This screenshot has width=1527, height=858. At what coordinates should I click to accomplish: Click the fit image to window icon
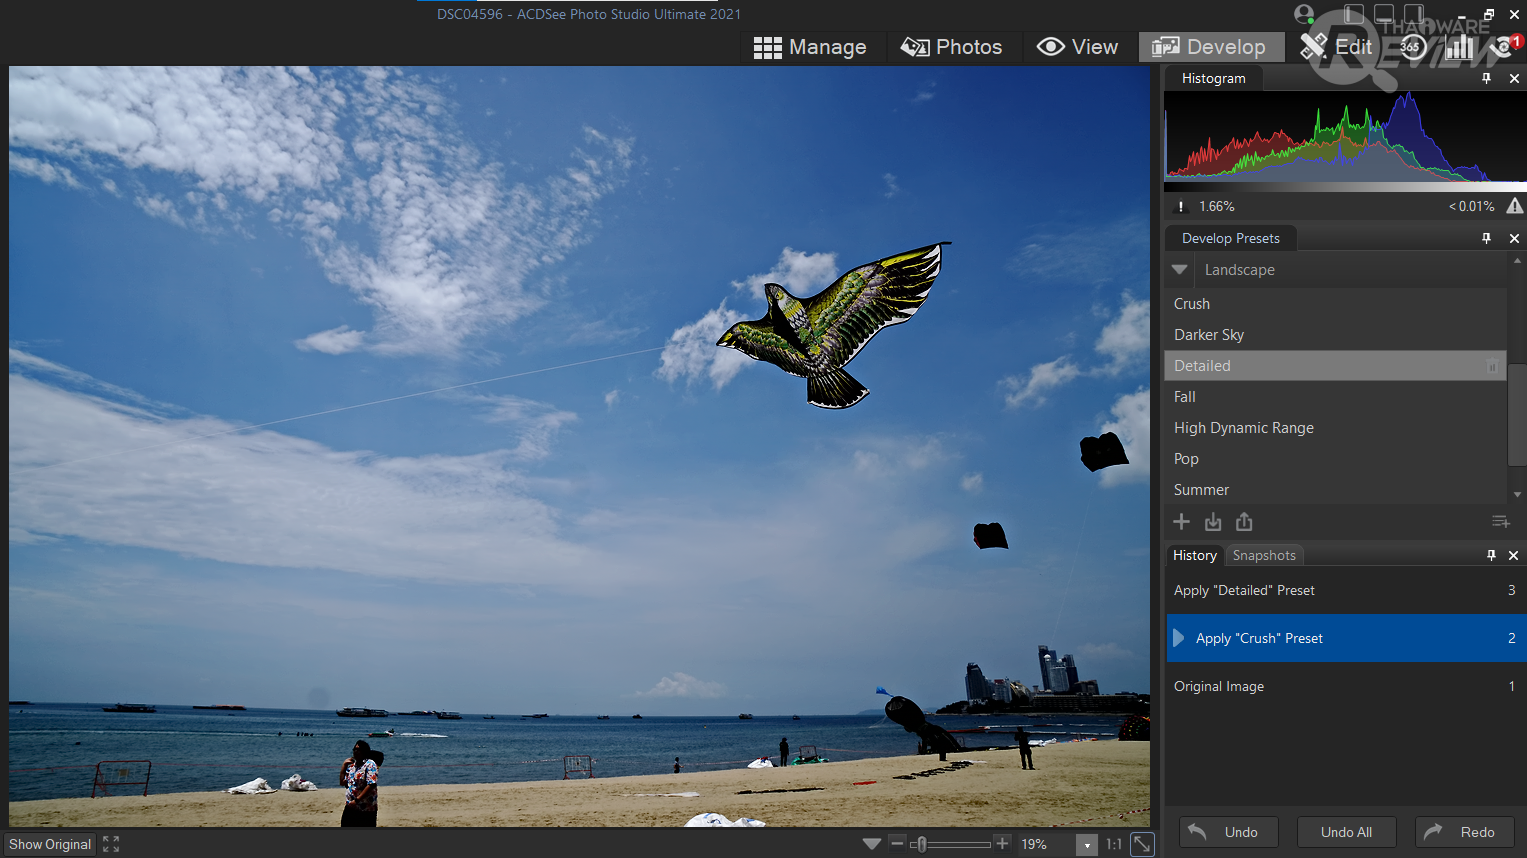(x=1141, y=844)
